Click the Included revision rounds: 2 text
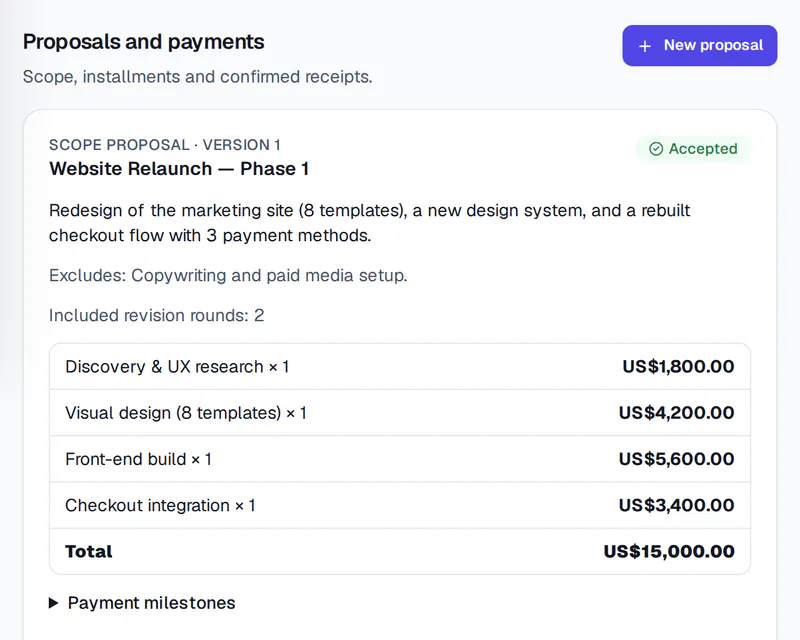This screenshot has width=800, height=640. click(157, 315)
